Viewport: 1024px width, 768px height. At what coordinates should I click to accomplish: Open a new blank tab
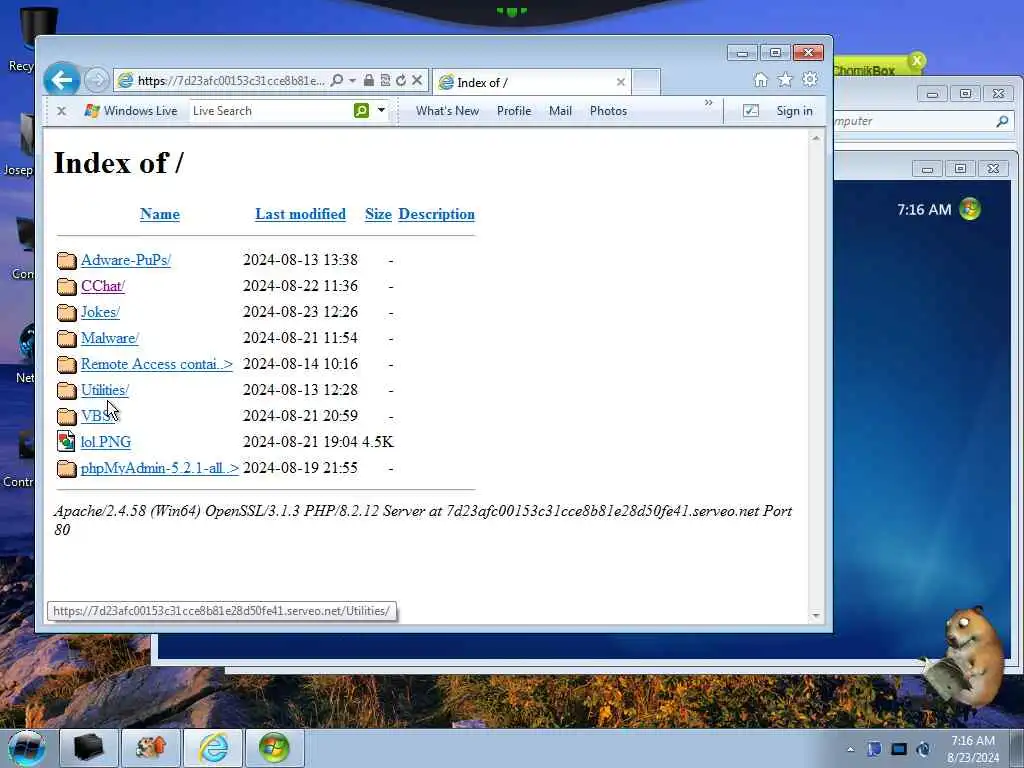point(646,82)
